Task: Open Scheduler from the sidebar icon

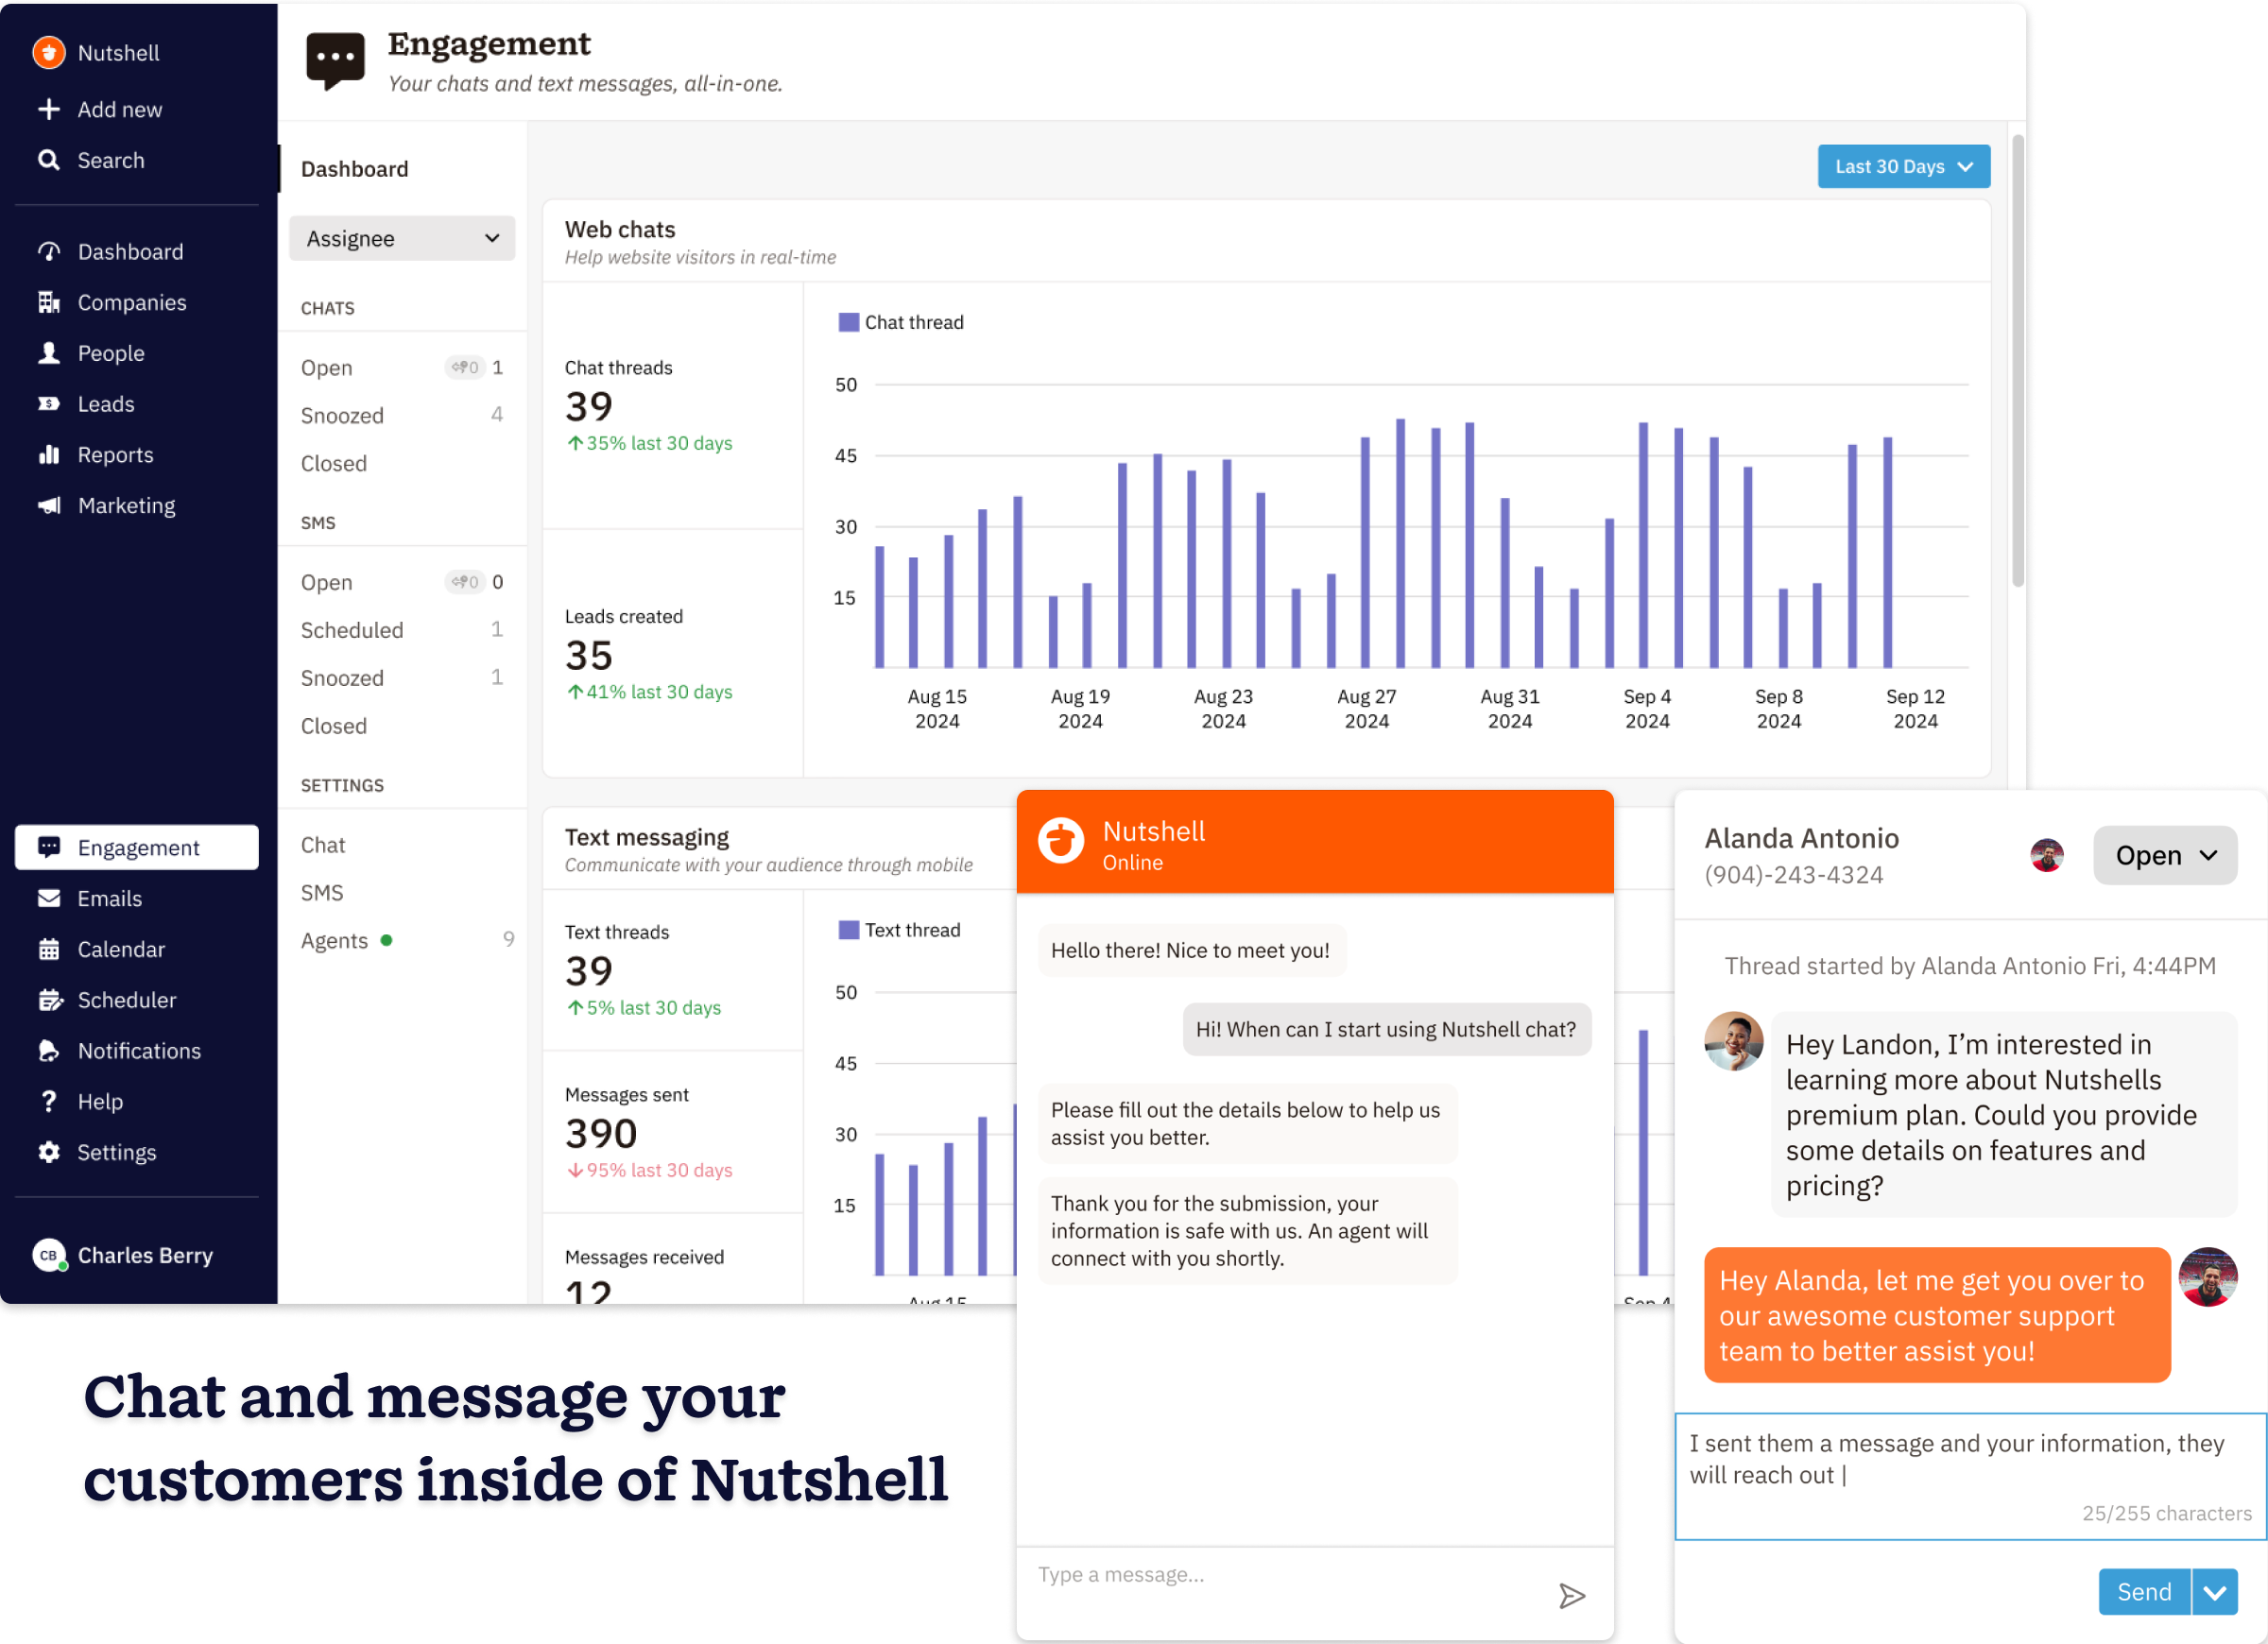Action: click(48, 1000)
